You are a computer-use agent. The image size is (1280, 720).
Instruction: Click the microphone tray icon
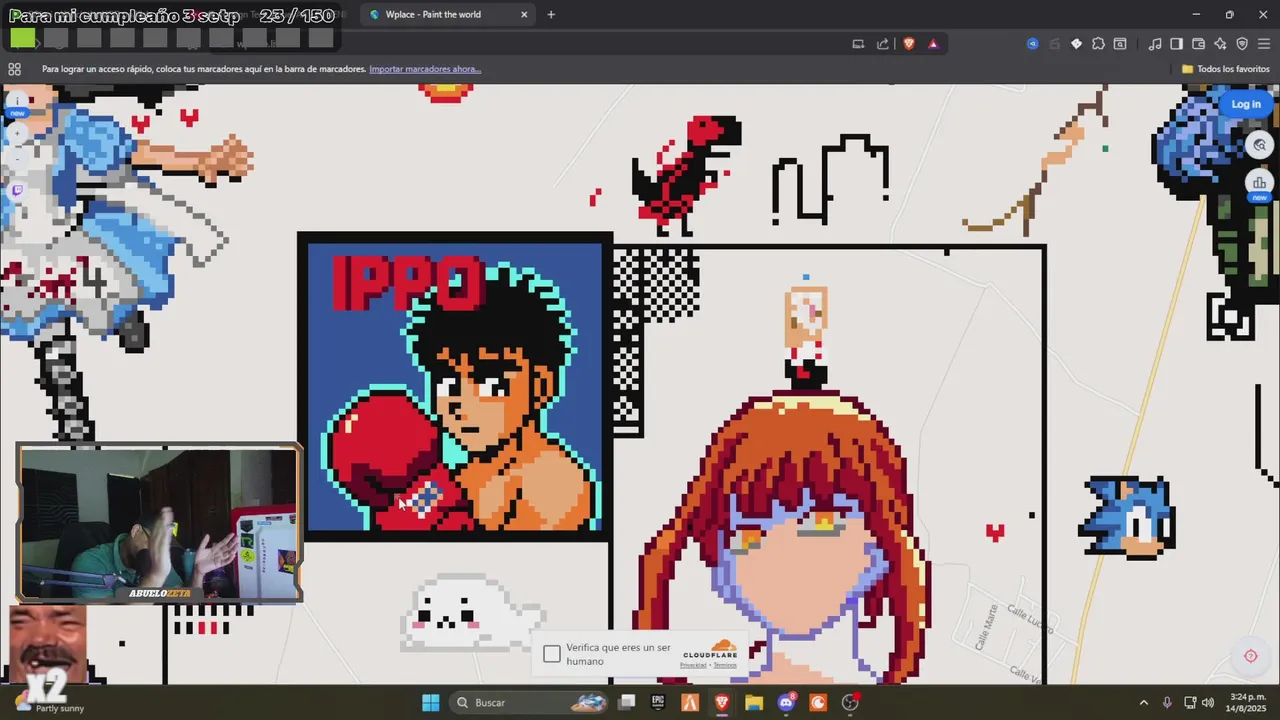click(x=1167, y=702)
